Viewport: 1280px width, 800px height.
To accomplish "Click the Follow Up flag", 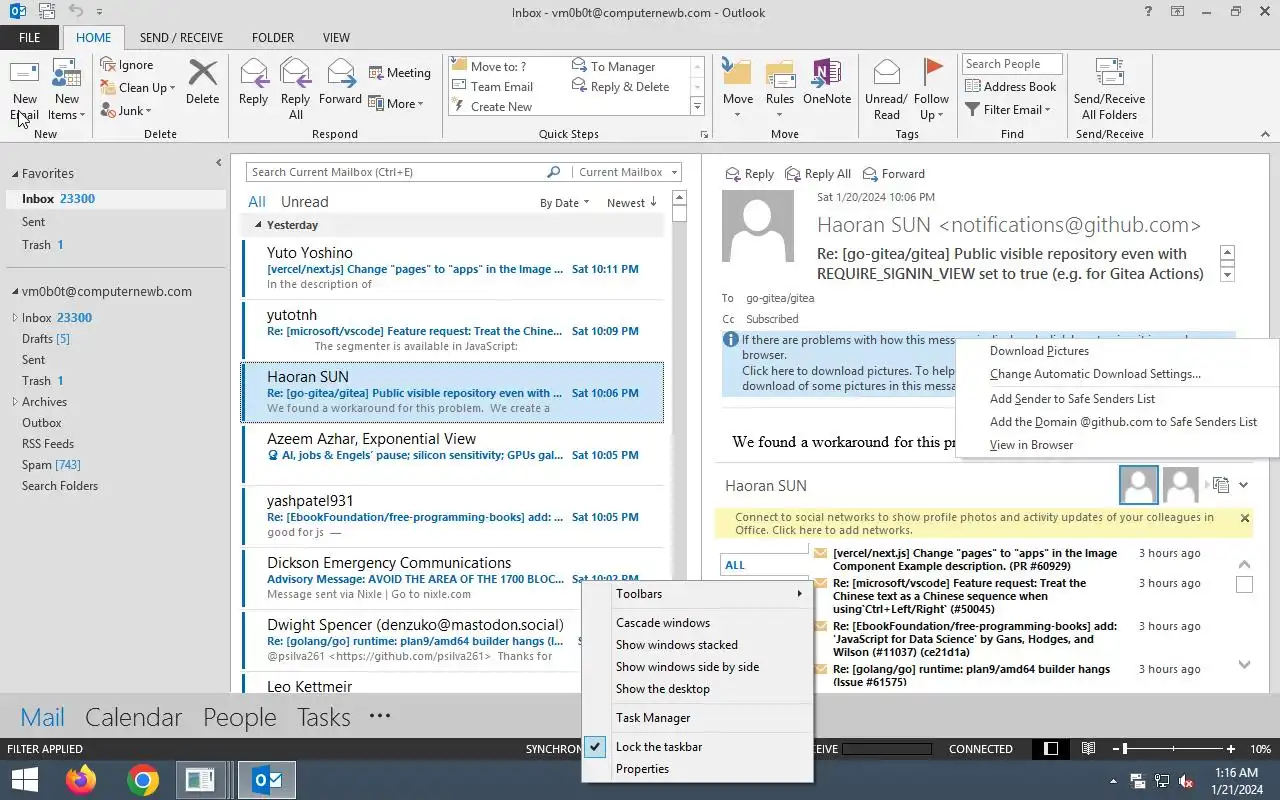I will (932, 90).
